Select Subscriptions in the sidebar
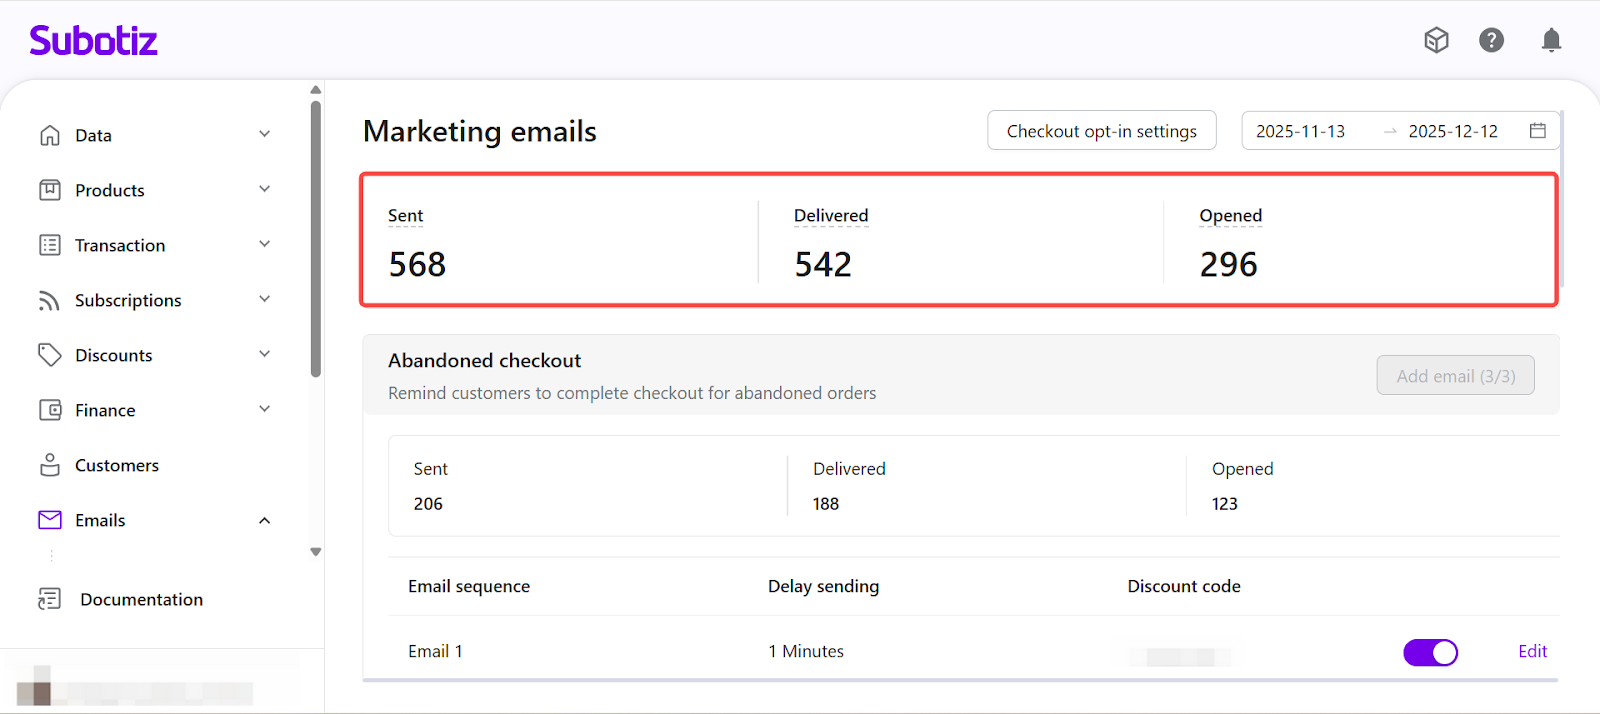This screenshot has height=714, width=1600. click(x=128, y=300)
